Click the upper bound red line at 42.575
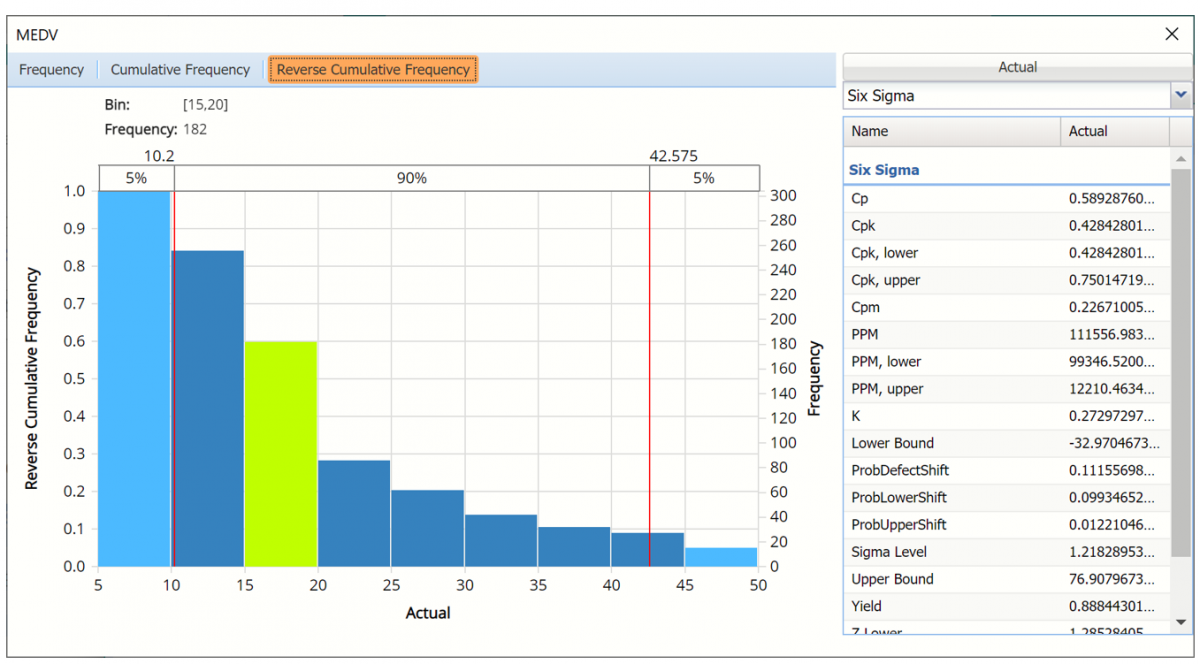Screen dimensions: 1200x664 tap(650, 378)
